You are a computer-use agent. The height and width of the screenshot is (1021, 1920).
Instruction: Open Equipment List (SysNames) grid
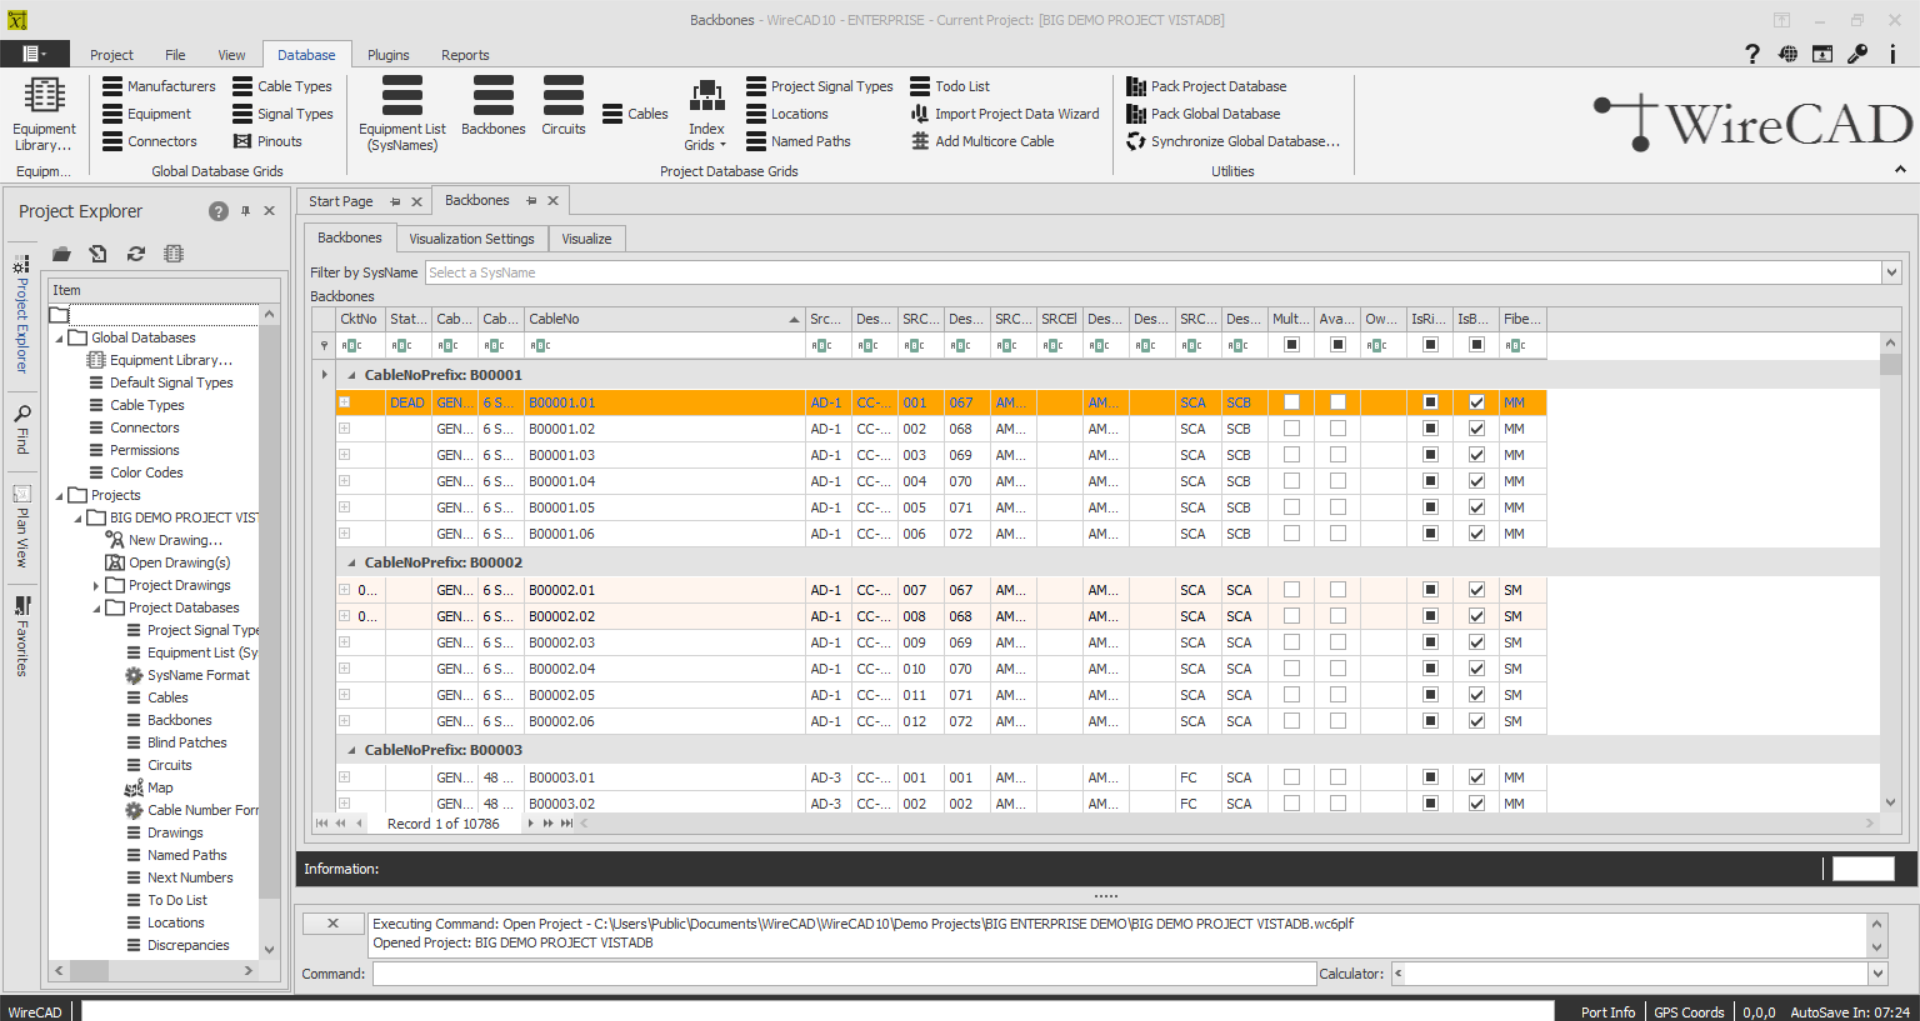402,114
